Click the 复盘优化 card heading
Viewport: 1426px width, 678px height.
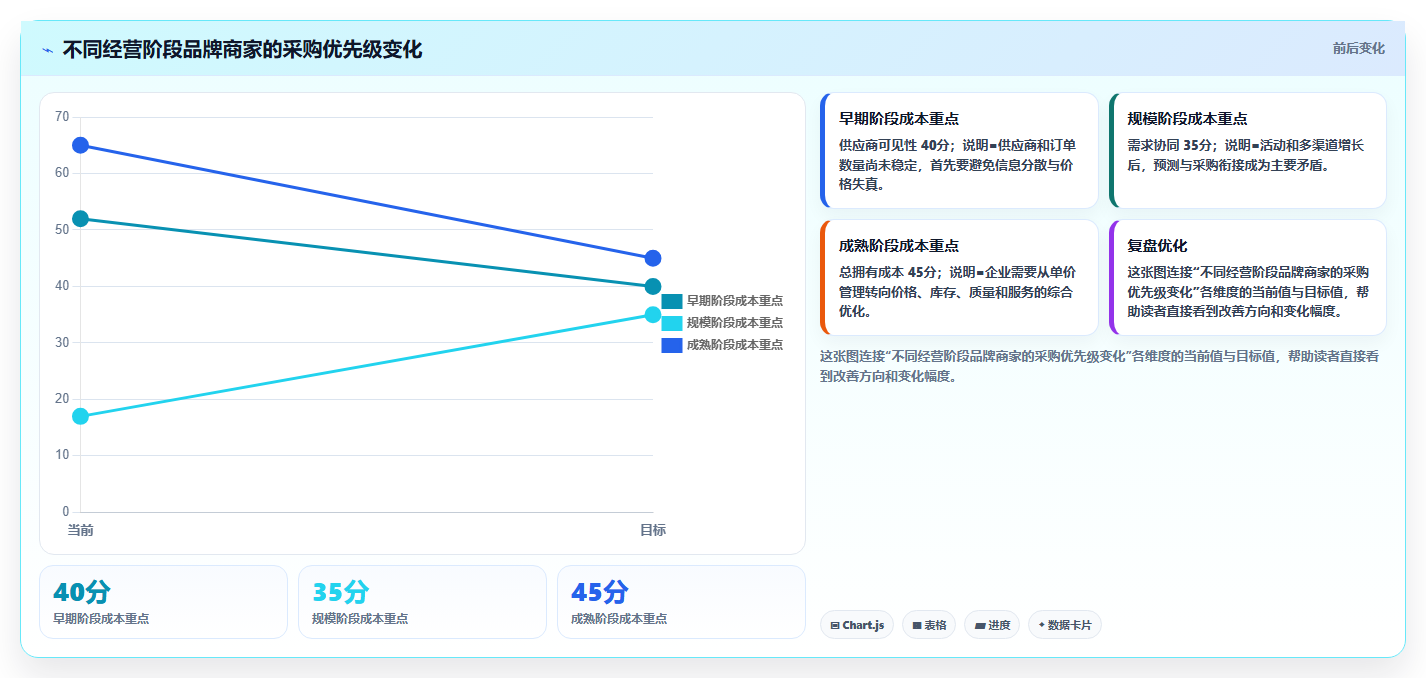(1157, 245)
